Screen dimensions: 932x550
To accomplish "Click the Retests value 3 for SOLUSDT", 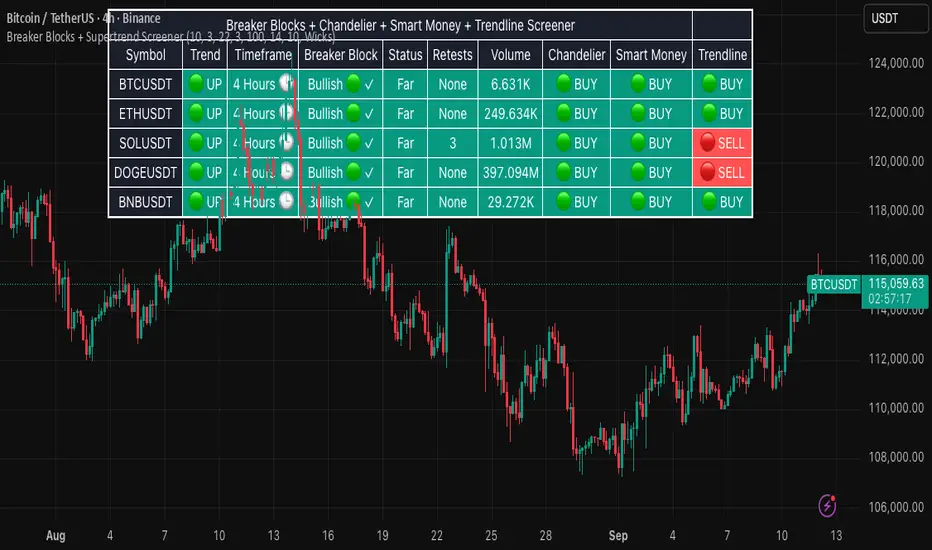I will click(x=453, y=143).
